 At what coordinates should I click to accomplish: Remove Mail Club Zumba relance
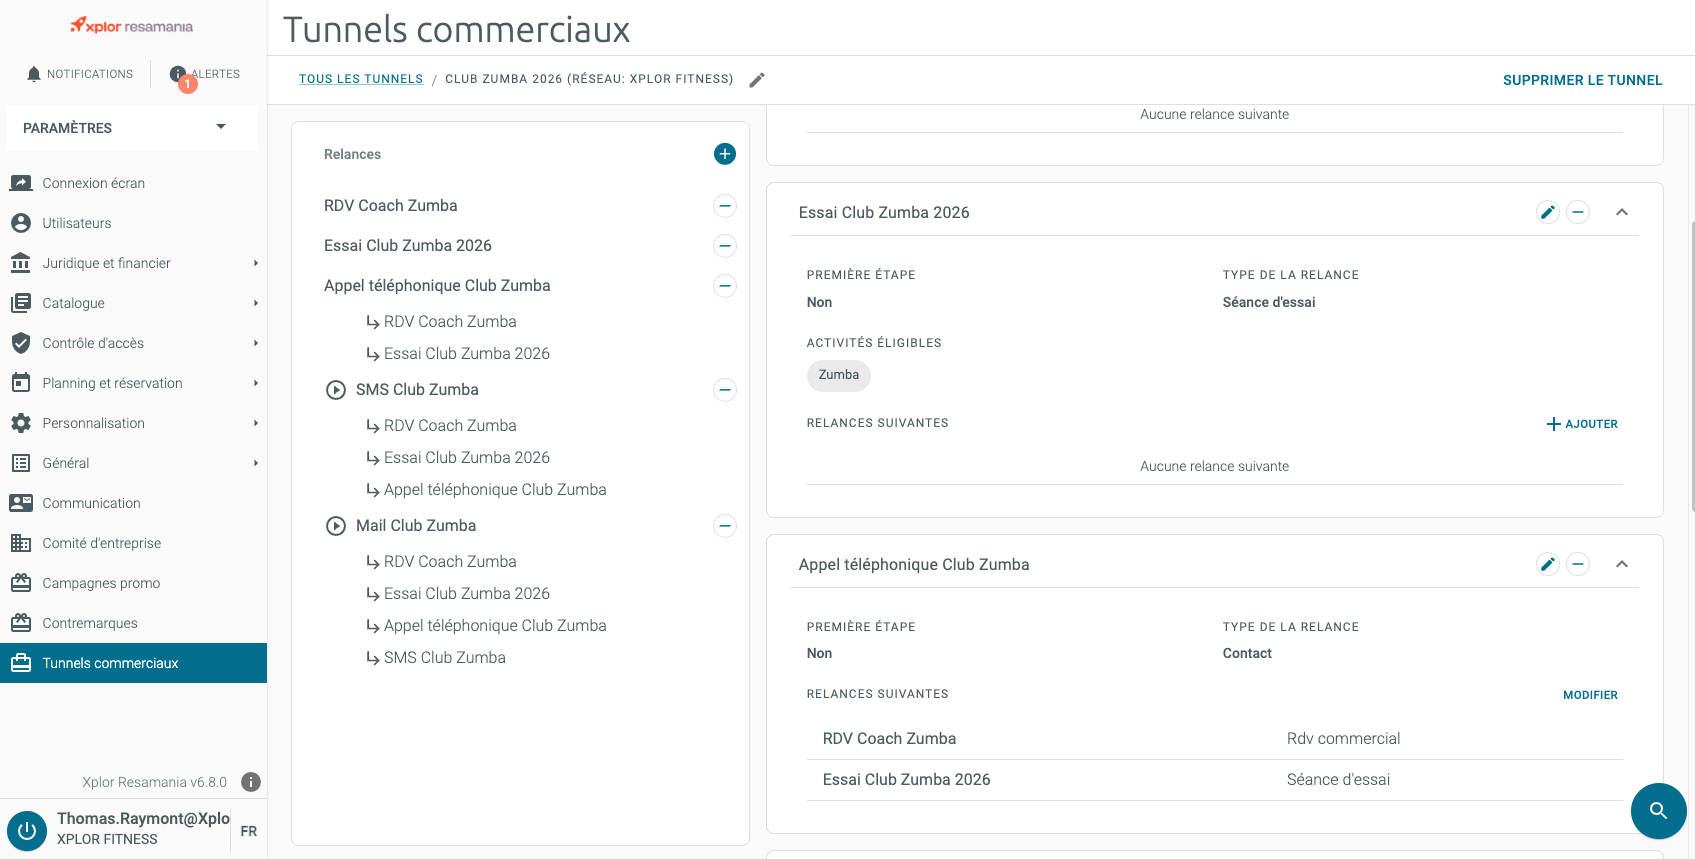[725, 526]
